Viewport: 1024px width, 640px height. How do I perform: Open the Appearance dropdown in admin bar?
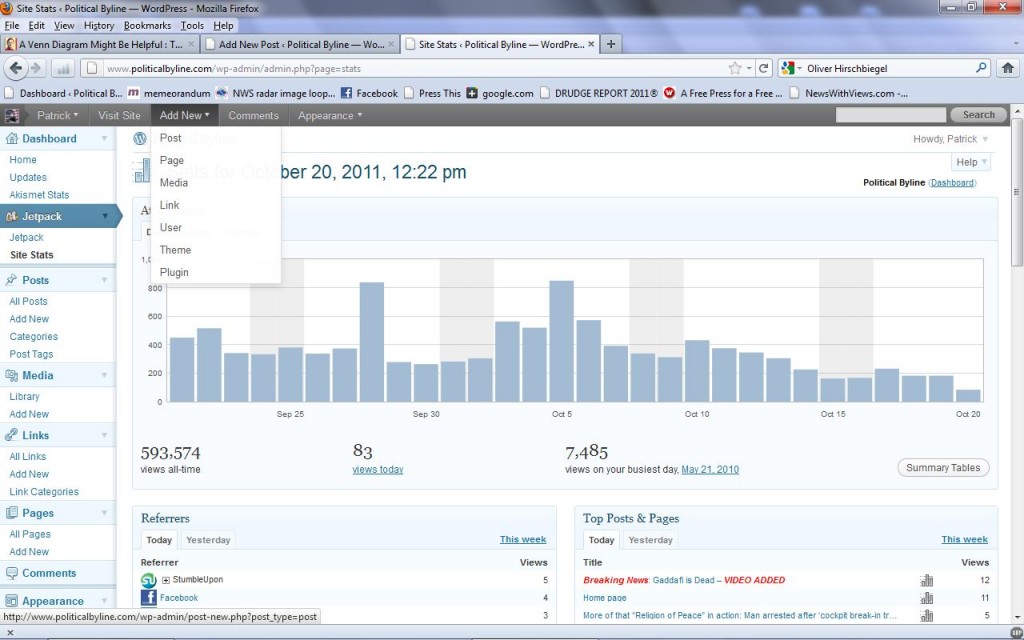(x=330, y=116)
